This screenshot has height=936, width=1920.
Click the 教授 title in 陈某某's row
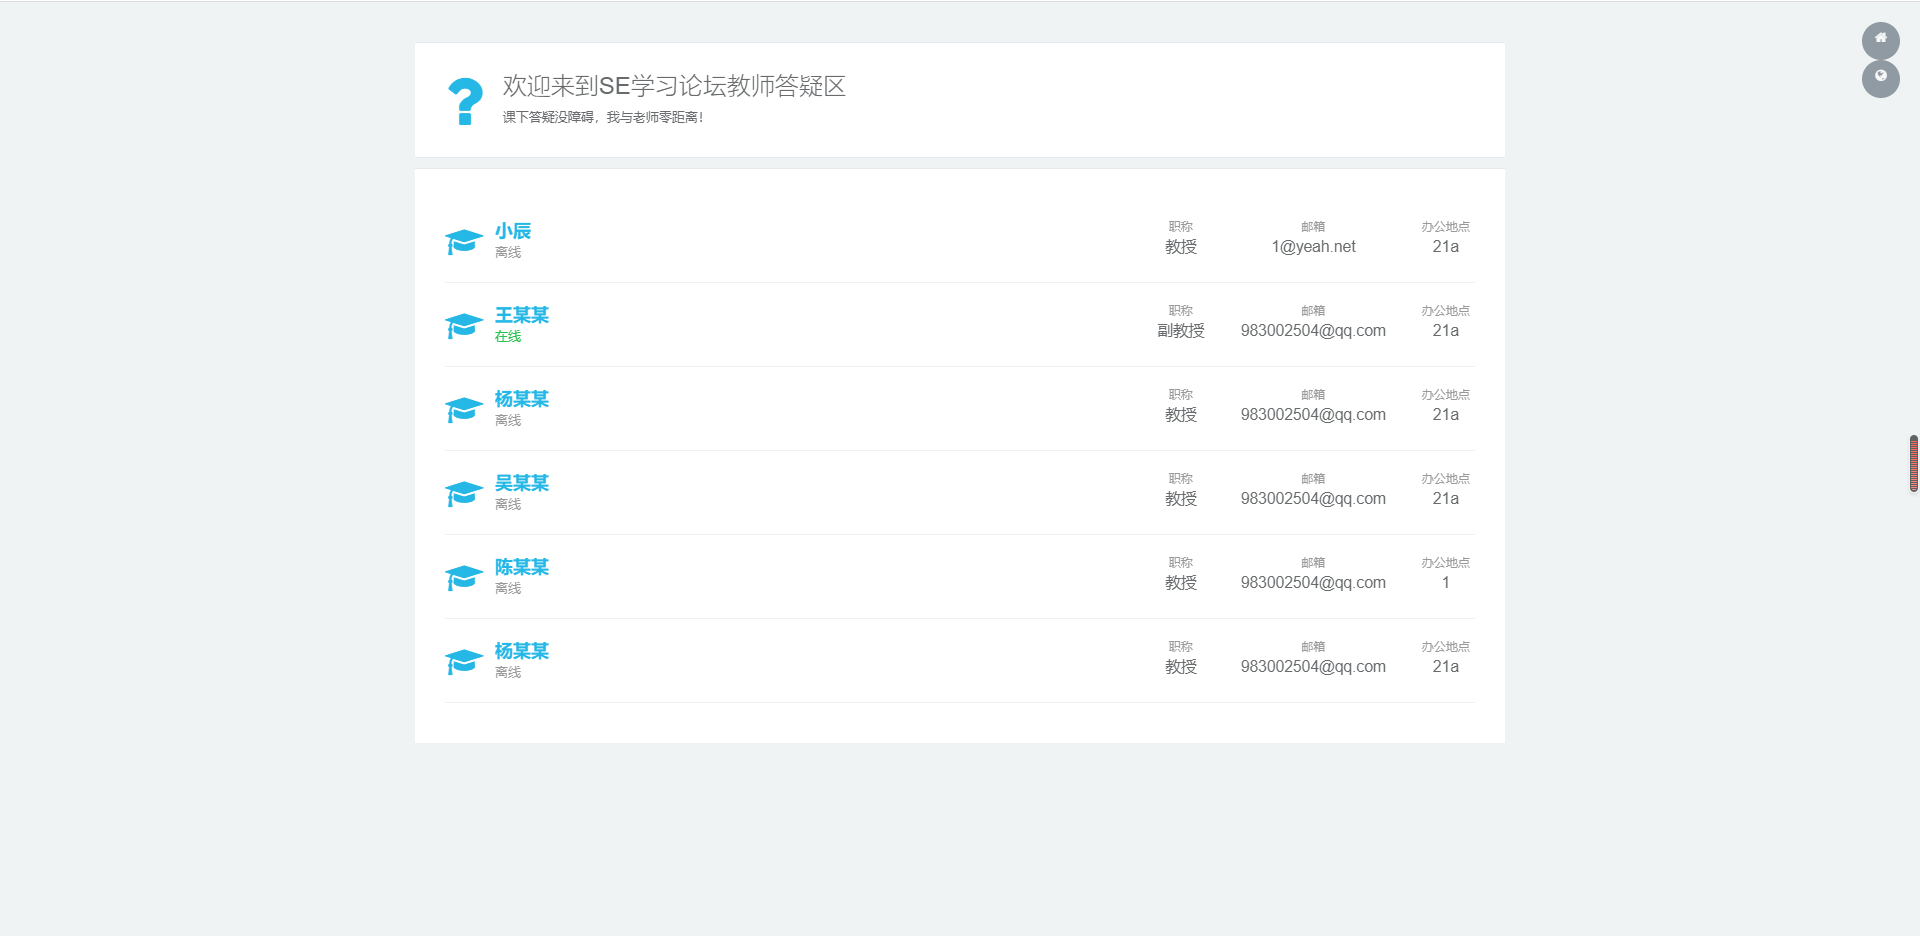pyautogui.click(x=1181, y=583)
